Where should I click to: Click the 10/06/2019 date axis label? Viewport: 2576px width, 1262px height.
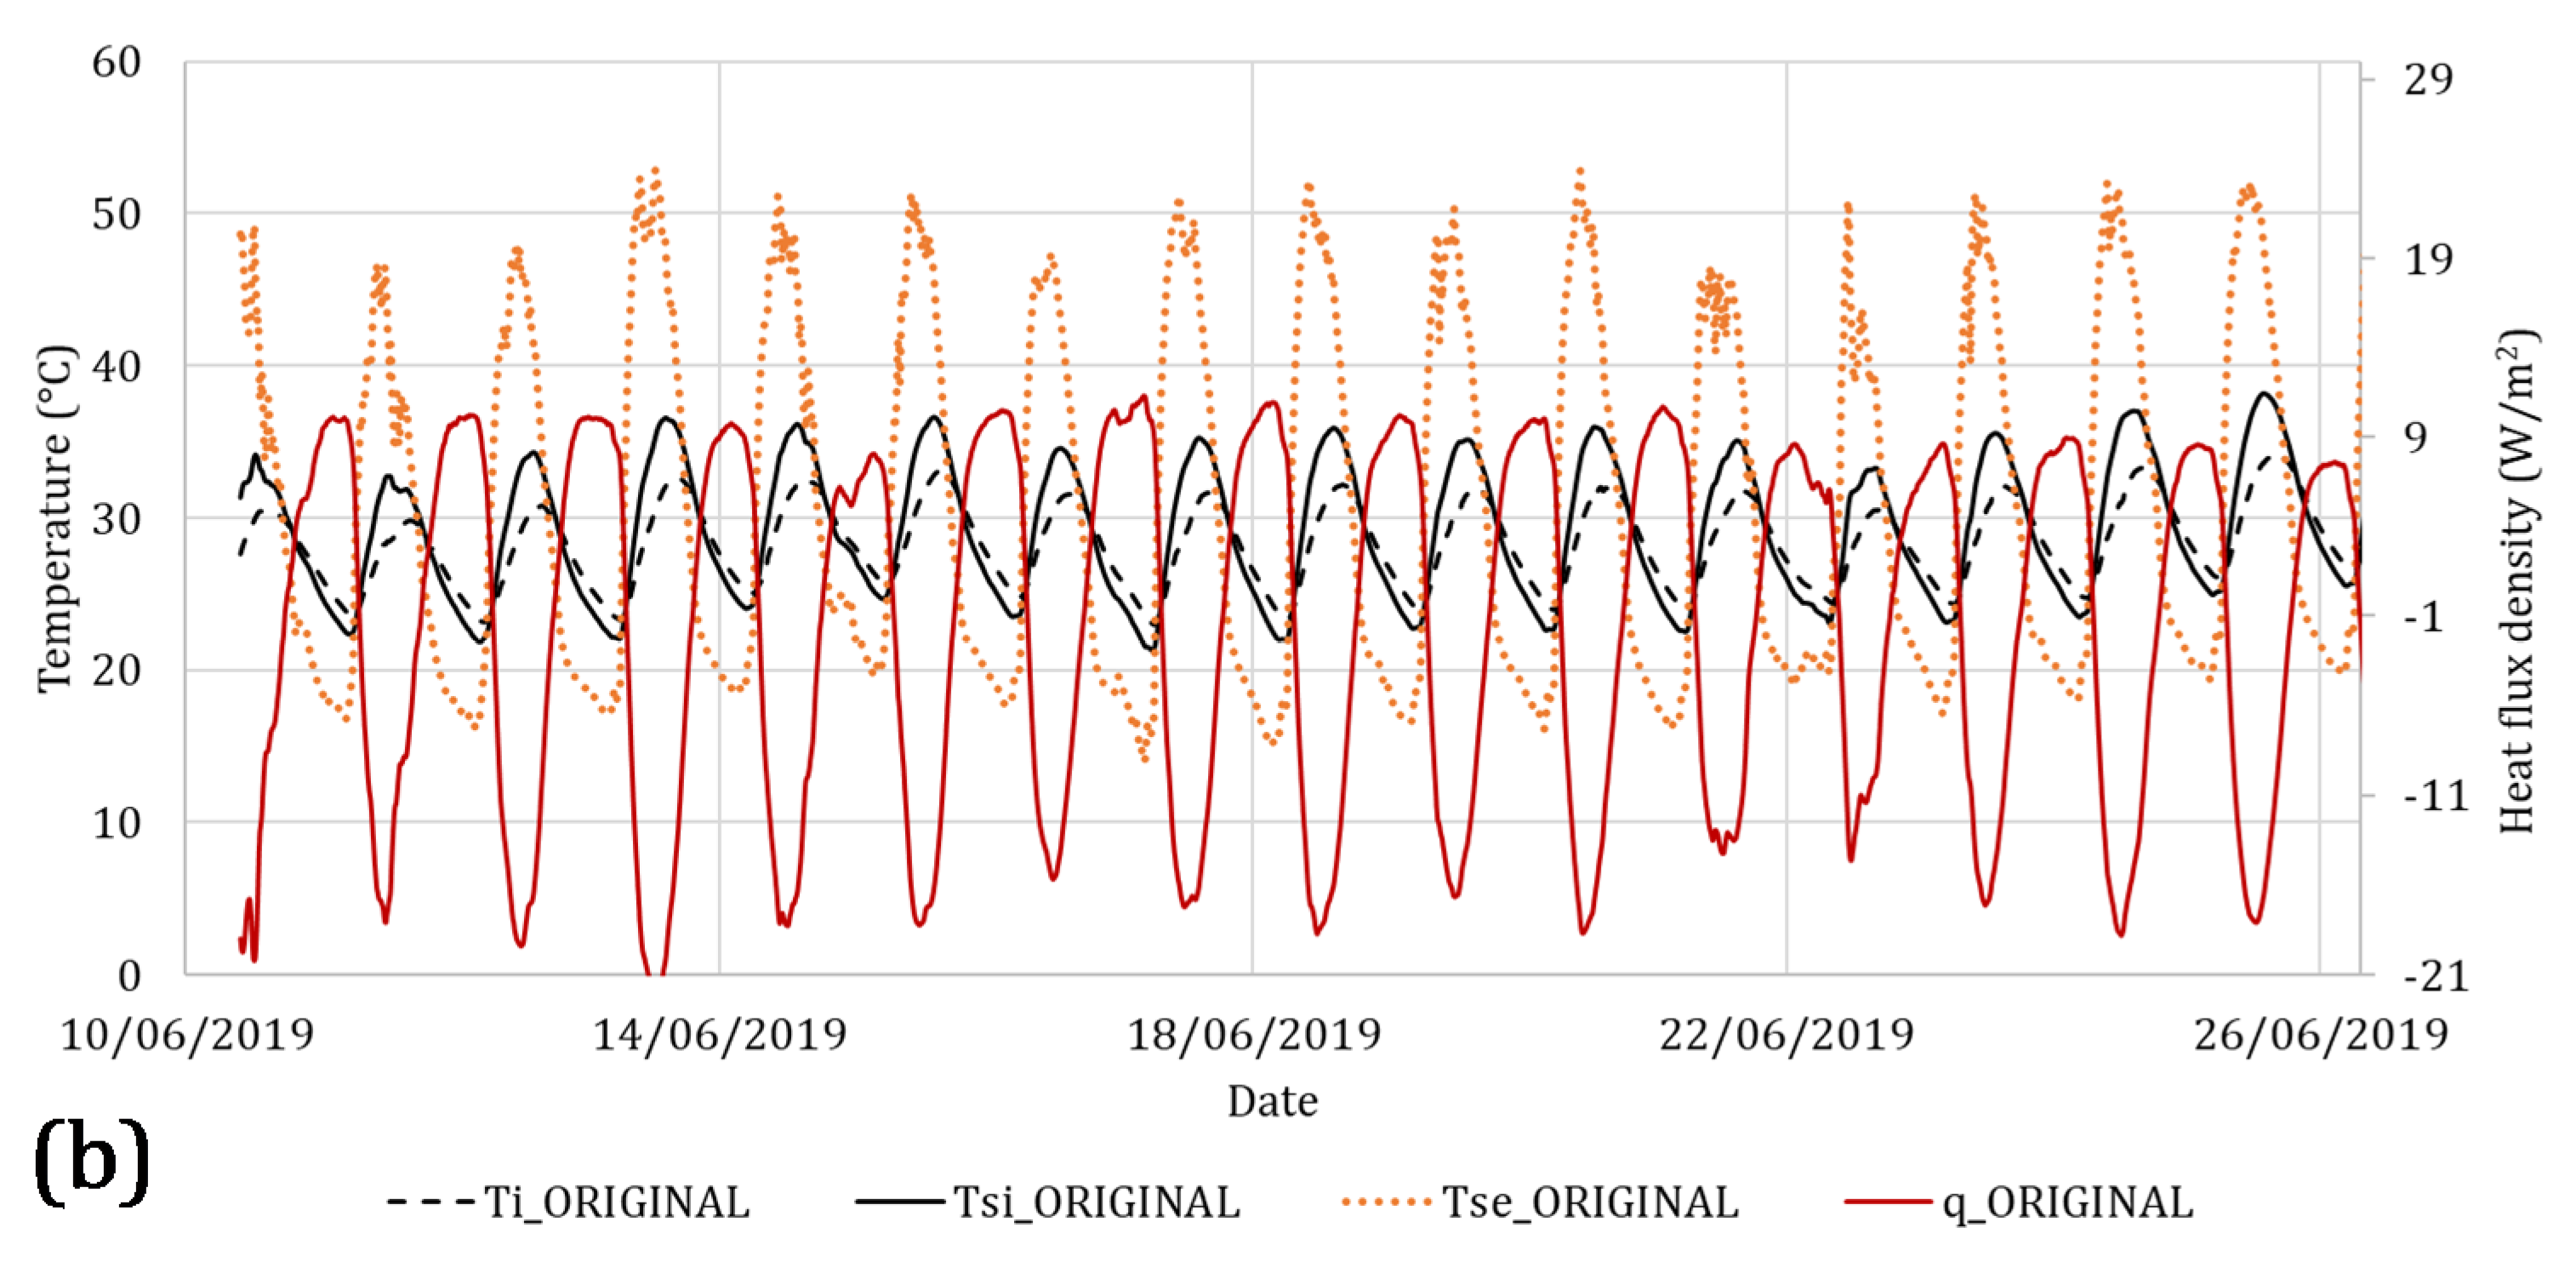point(187,1035)
